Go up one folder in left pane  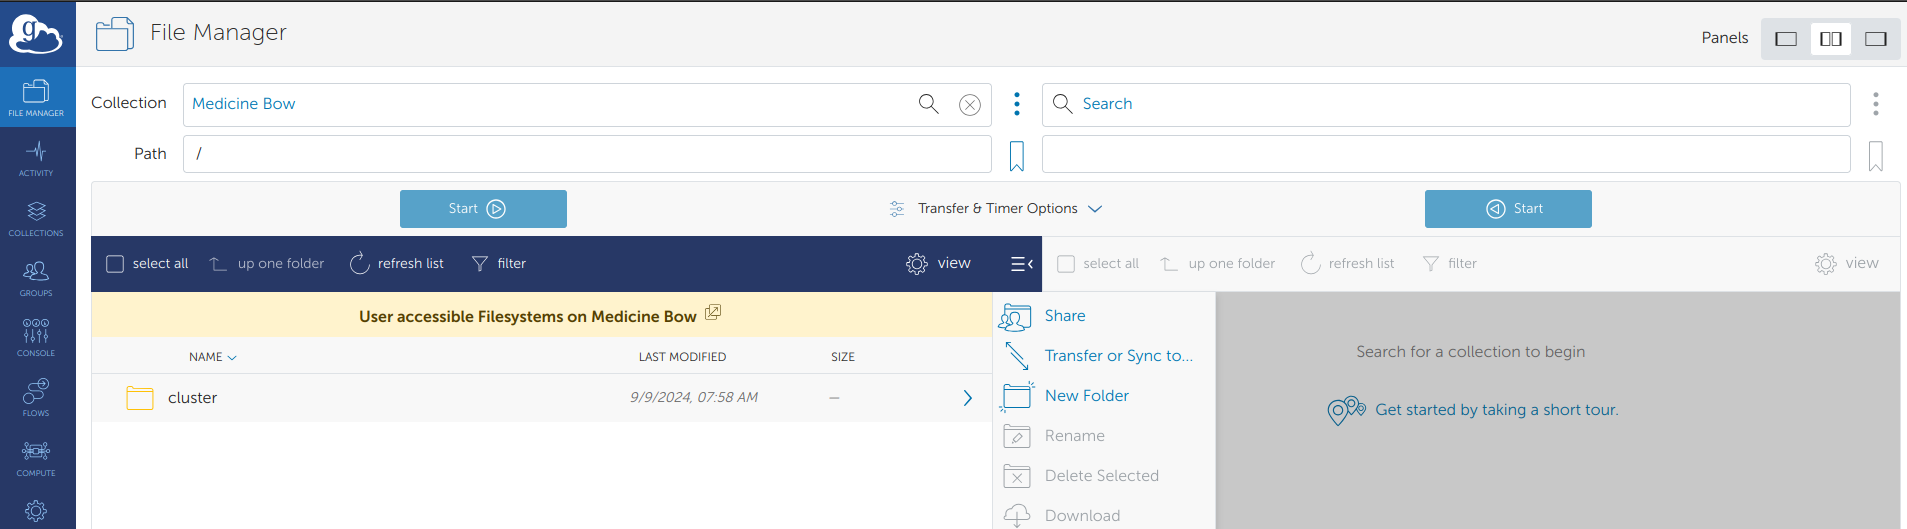[x=267, y=264]
